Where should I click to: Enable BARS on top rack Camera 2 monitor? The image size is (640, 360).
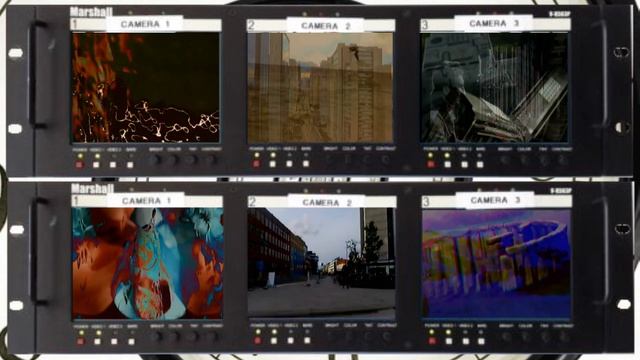coord(306,164)
